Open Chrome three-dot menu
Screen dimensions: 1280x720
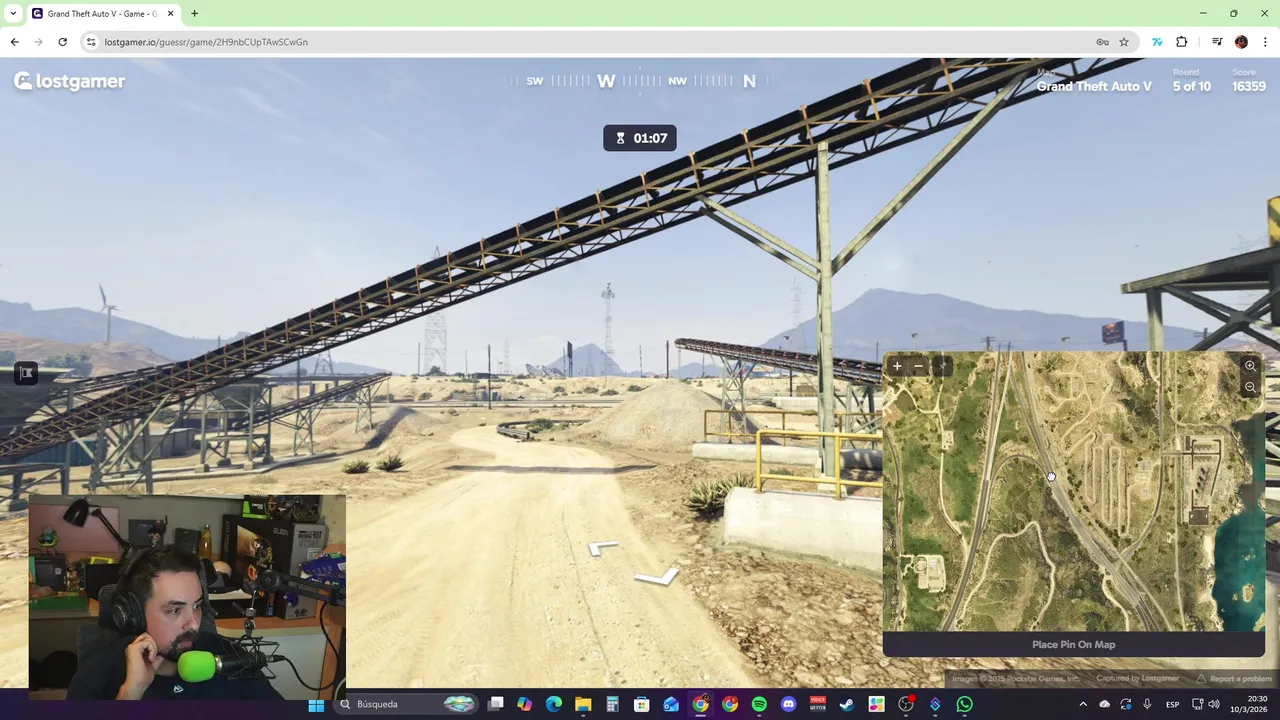coord(1265,42)
